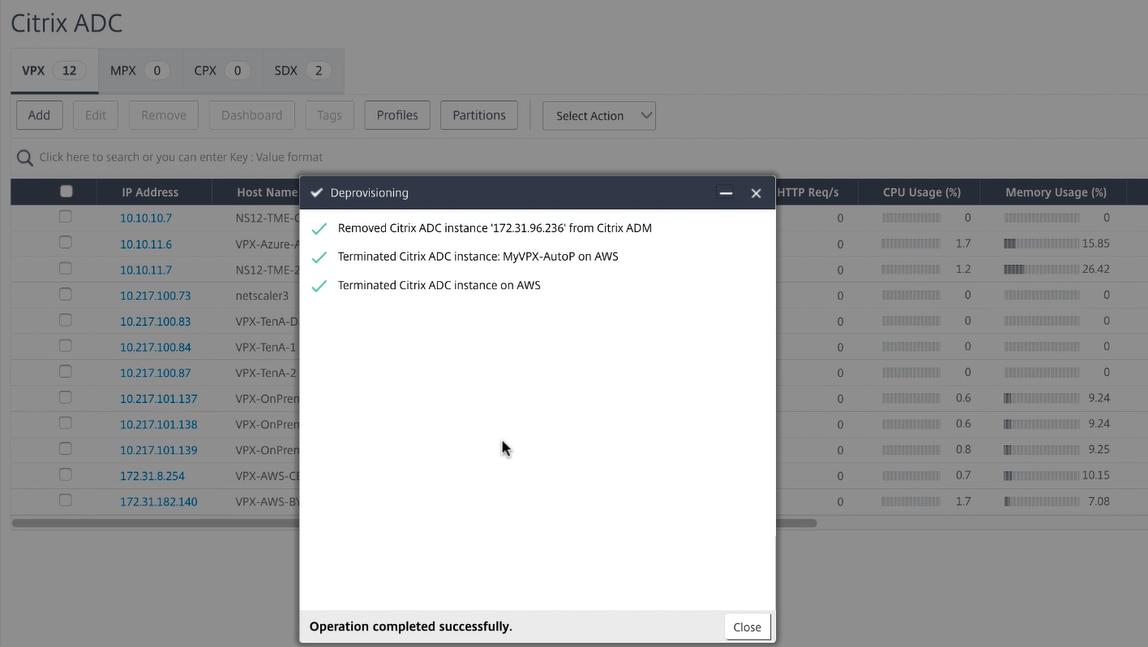1148x647 pixels.
Task: Open instance link 172.31.8.254
Action: (152, 476)
